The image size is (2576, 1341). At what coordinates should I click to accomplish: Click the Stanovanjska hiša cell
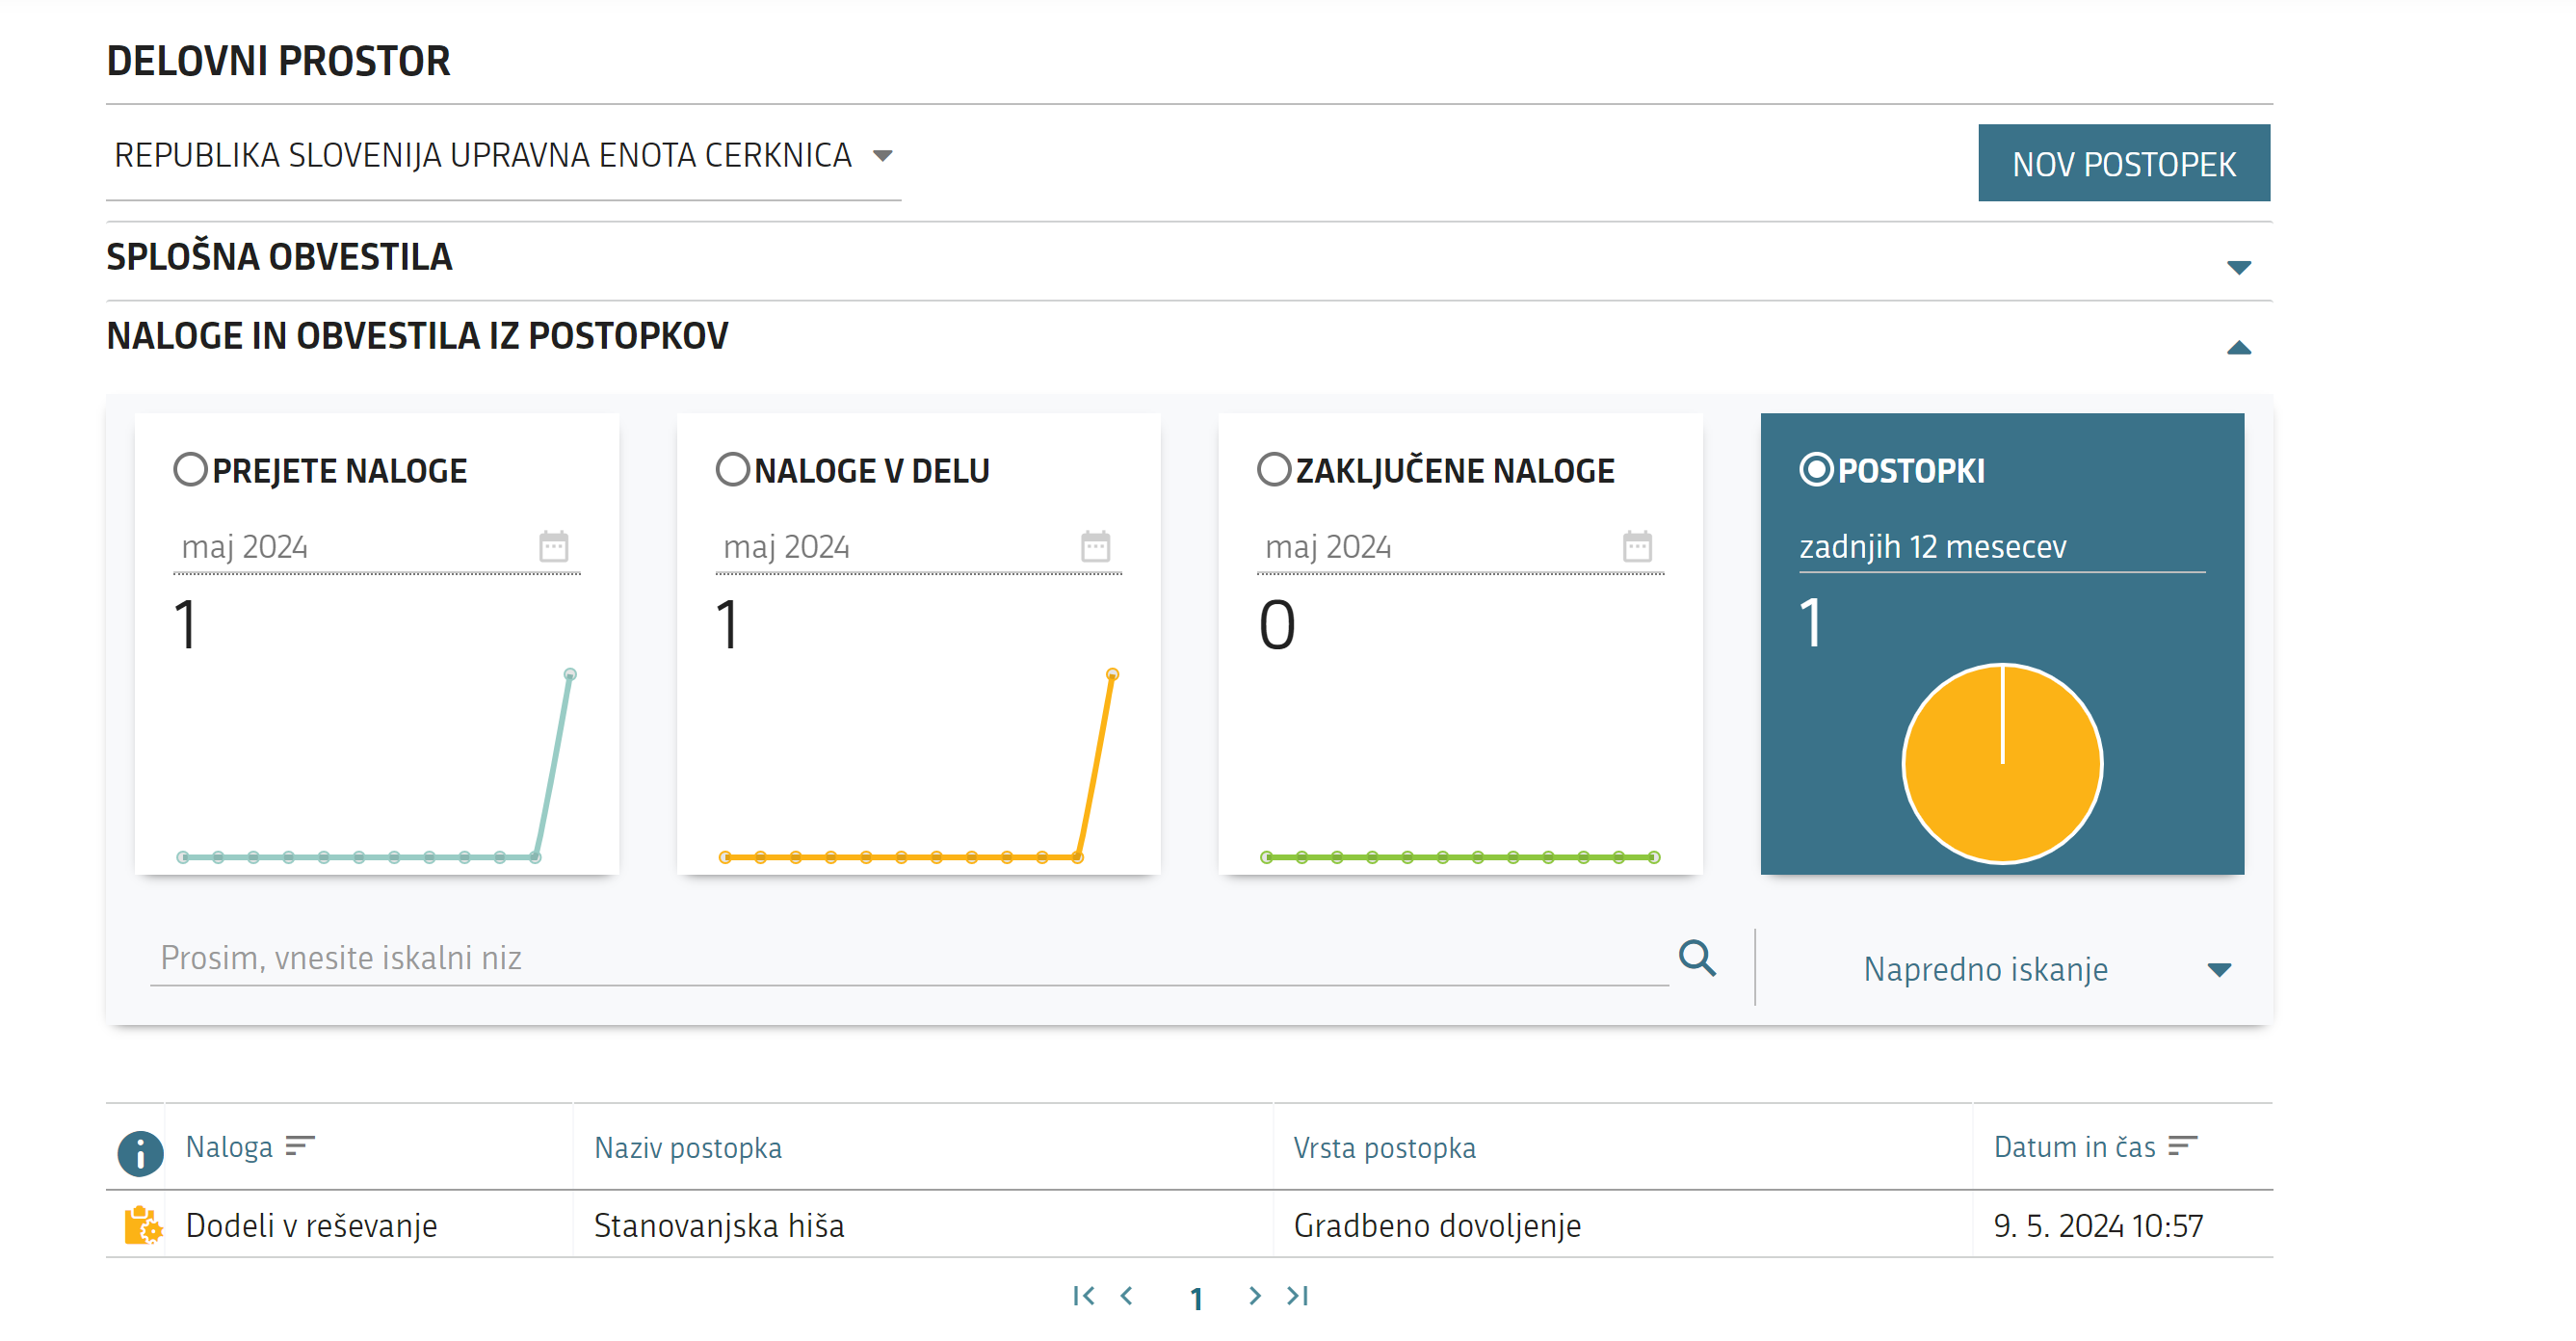click(x=719, y=1225)
